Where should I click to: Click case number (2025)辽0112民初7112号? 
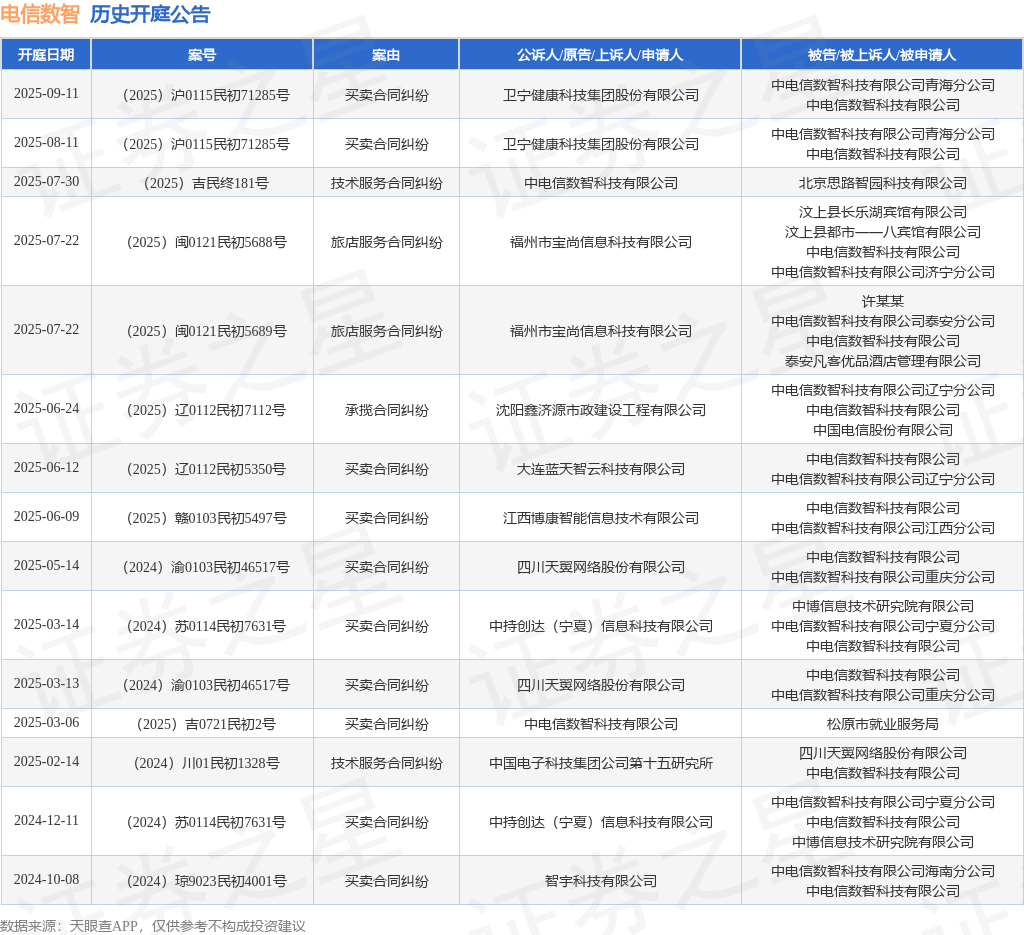tap(206, 410)
